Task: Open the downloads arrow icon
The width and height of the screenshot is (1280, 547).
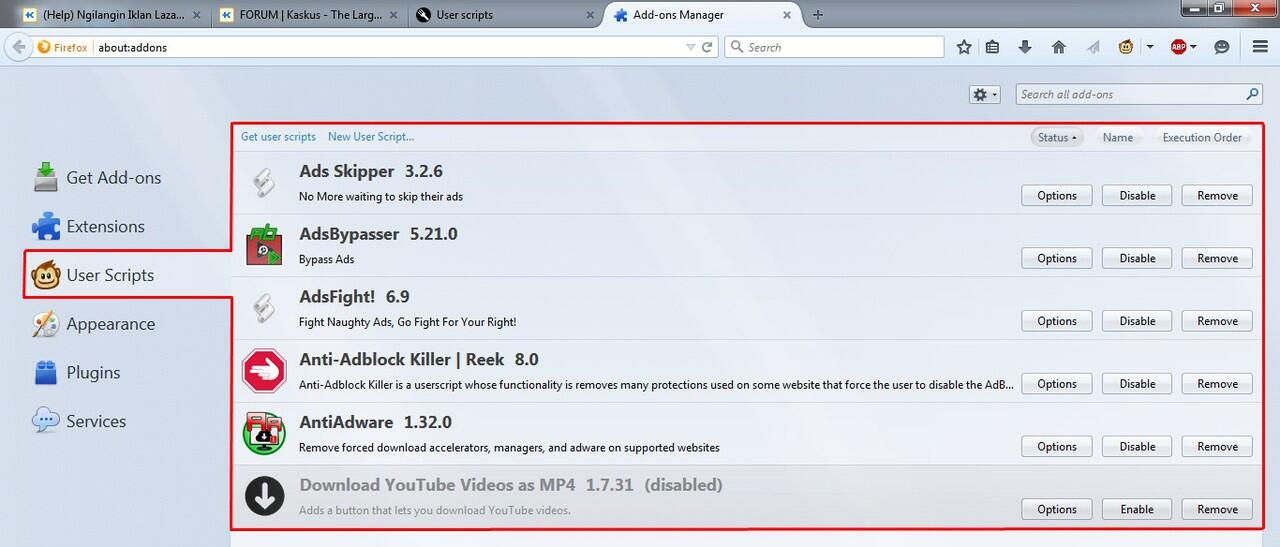Action: tap(1025, 47)
